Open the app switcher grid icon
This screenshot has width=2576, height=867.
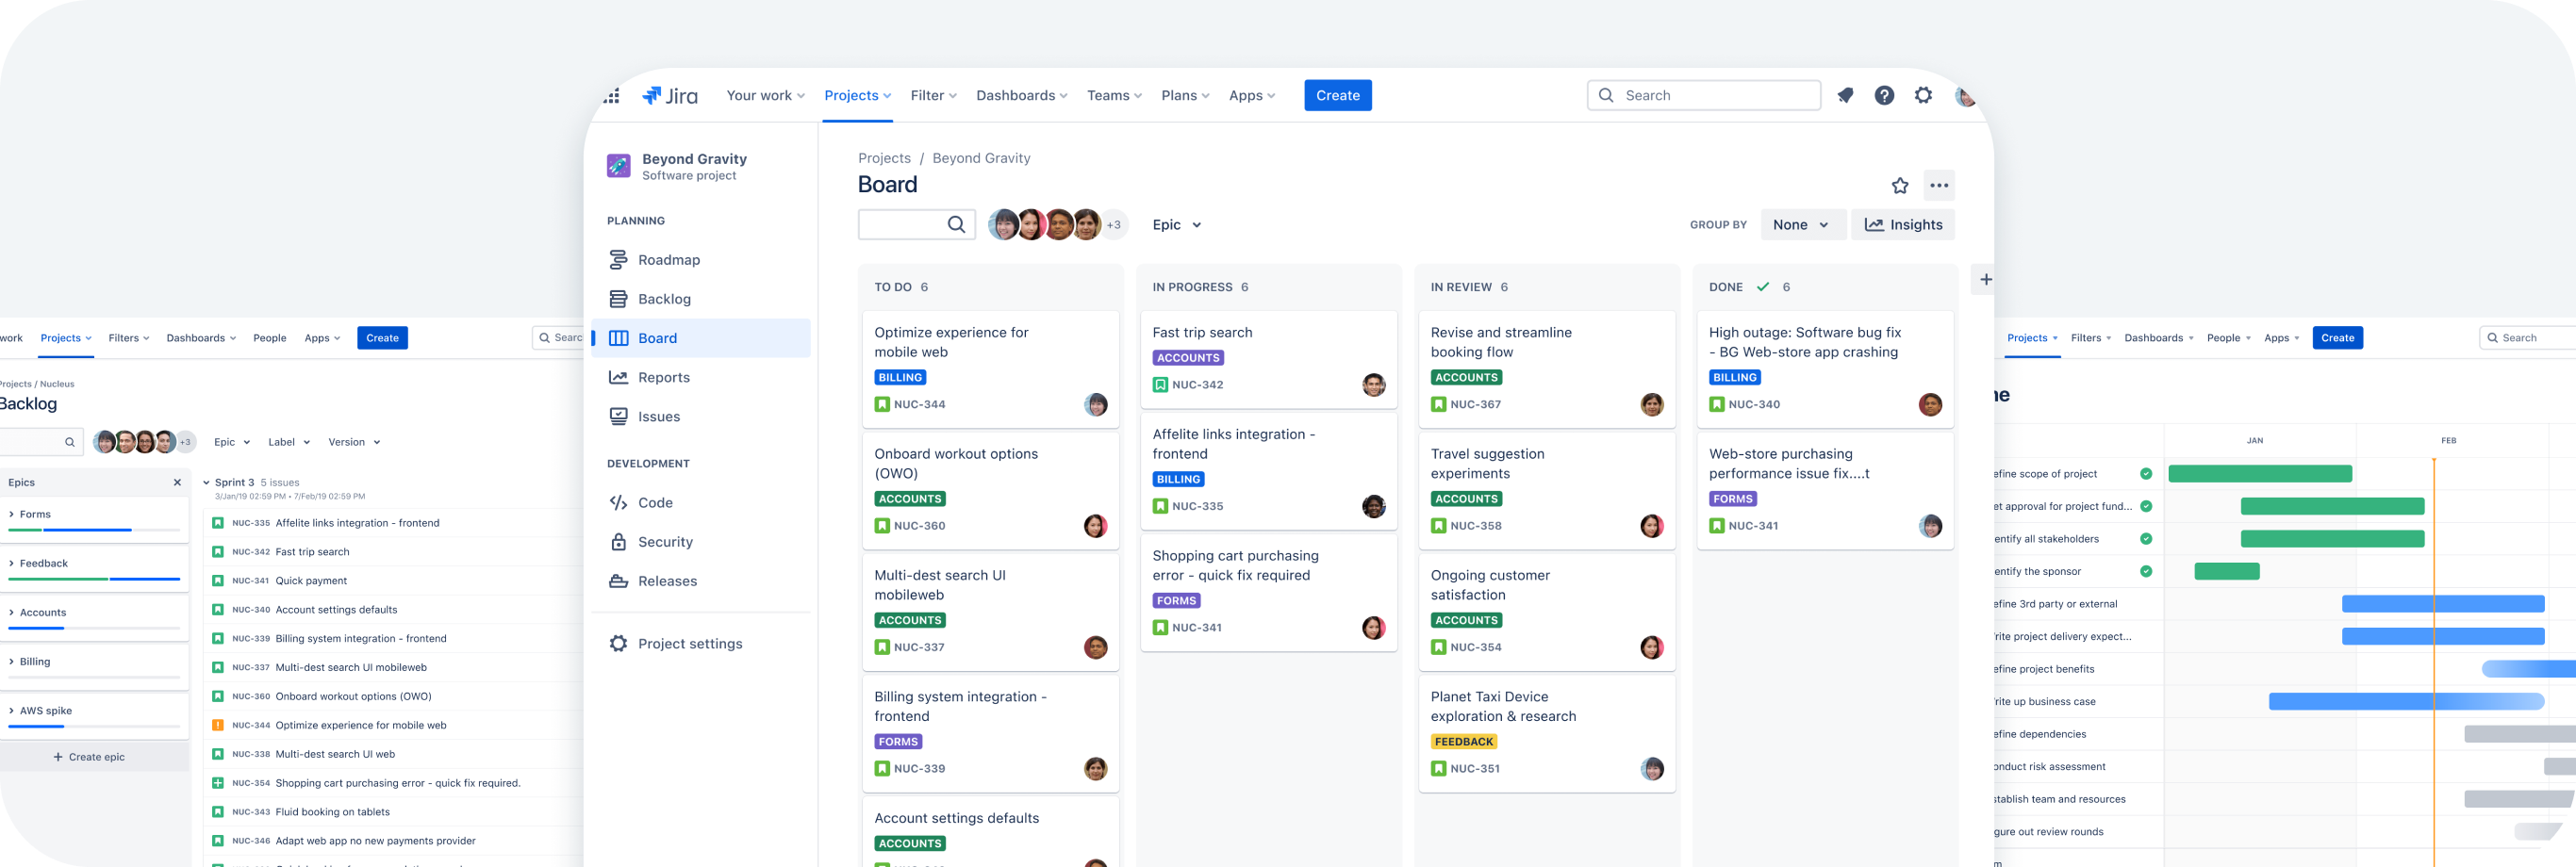pyautogui.click(x=612, y=96)
